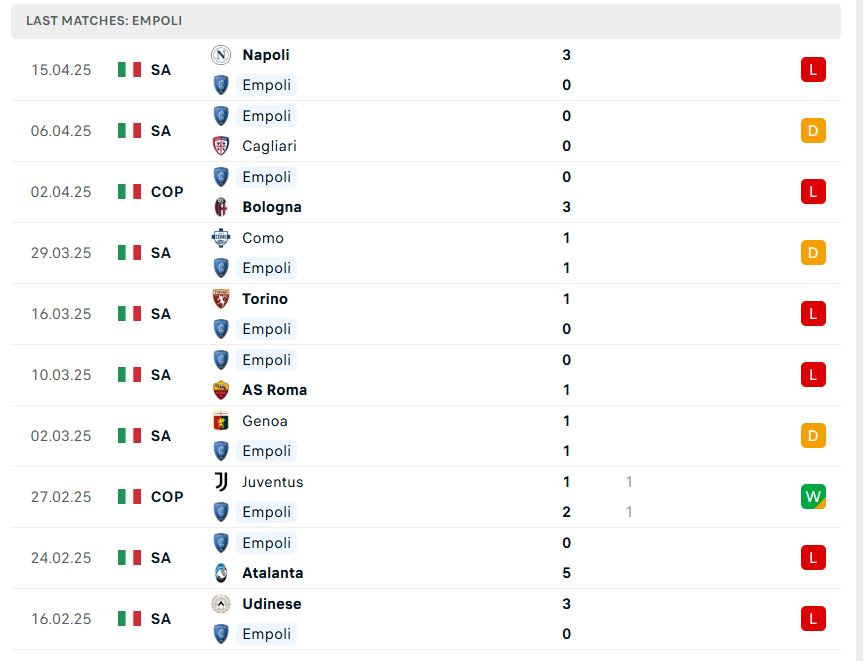
Task: Click the Juventus club logo icon
Action: pyautogui.click(x=221, y=482)
